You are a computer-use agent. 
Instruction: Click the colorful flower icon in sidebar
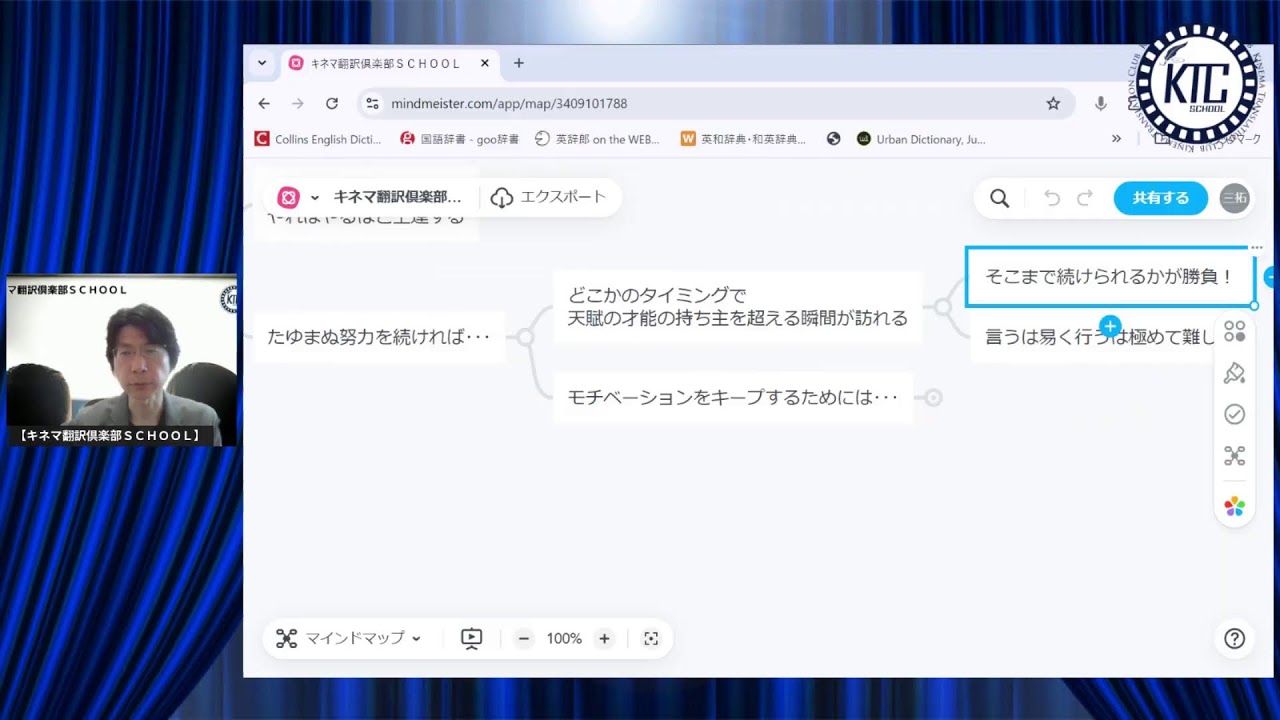point(1234,507)
